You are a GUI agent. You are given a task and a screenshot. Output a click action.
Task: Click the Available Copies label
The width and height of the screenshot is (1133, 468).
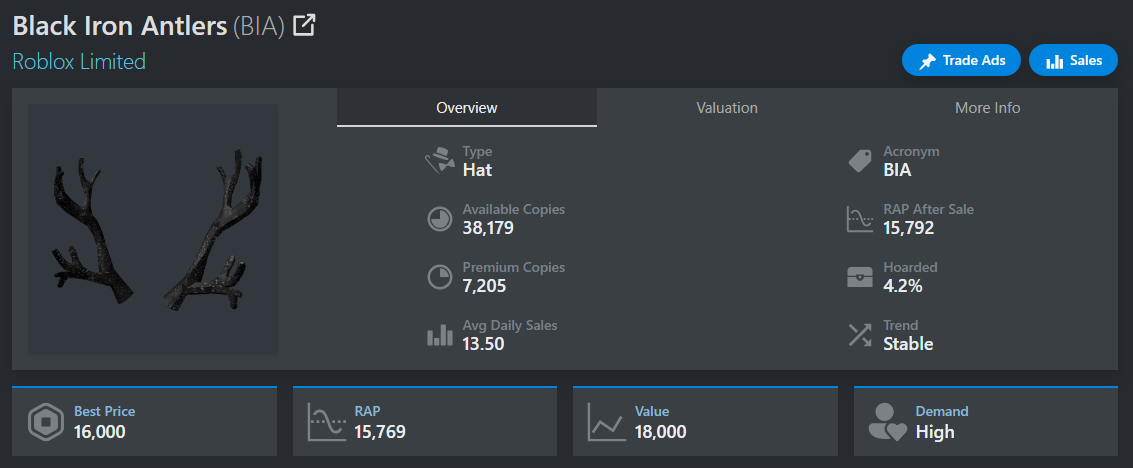(x=514, y=209)
